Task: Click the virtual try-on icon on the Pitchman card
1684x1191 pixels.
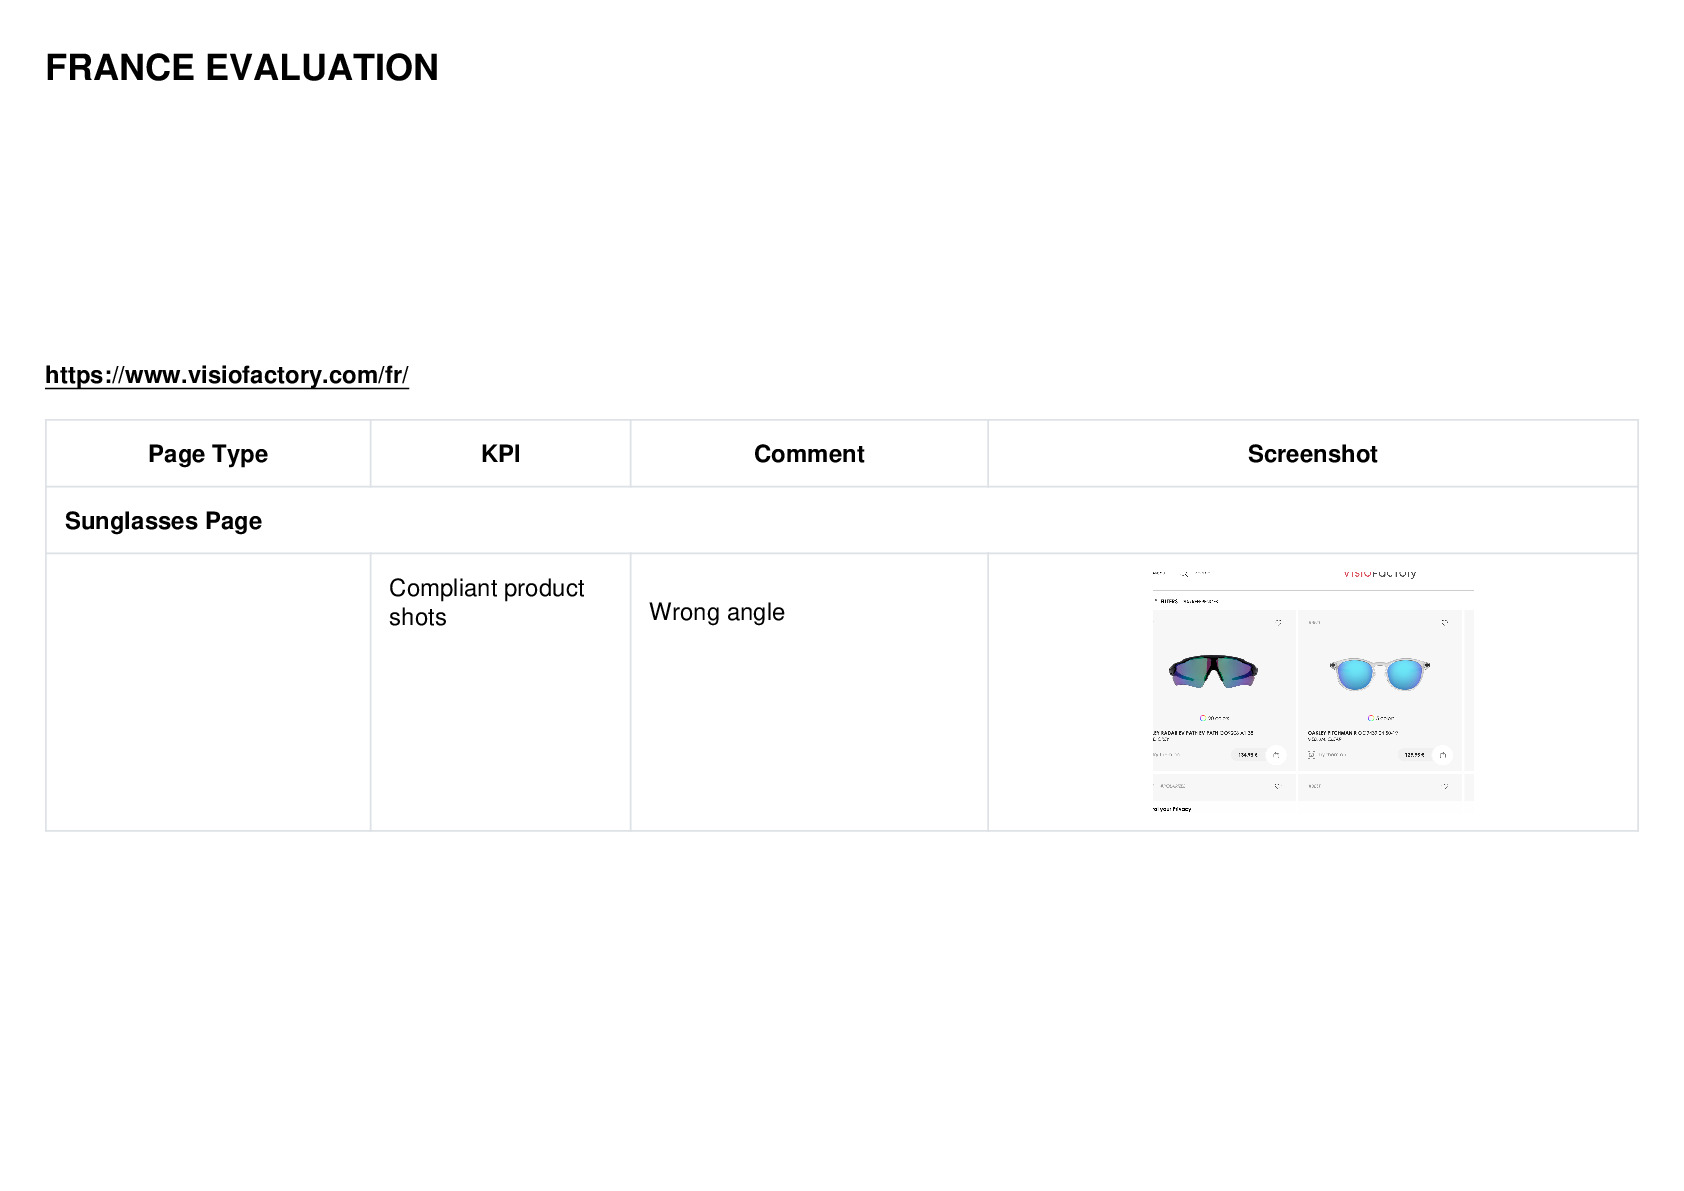Action: pyautogui.click(x=1311, y=755)
